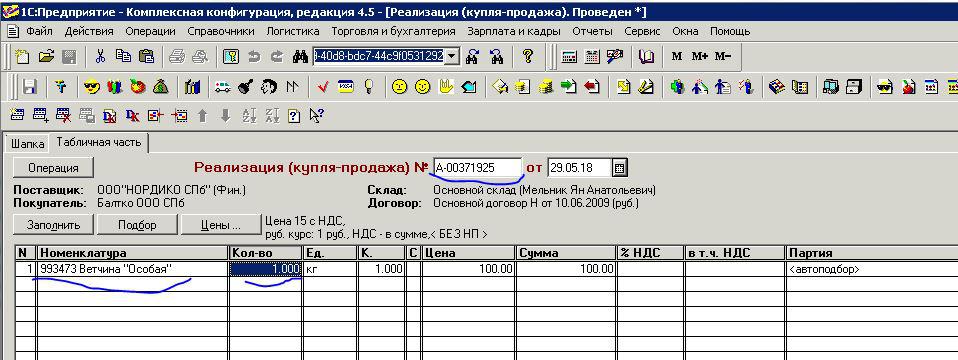Viewport: 958px width, 360px height.
Task: Click the Sort ascending A-Z icon
Action: 249,115
